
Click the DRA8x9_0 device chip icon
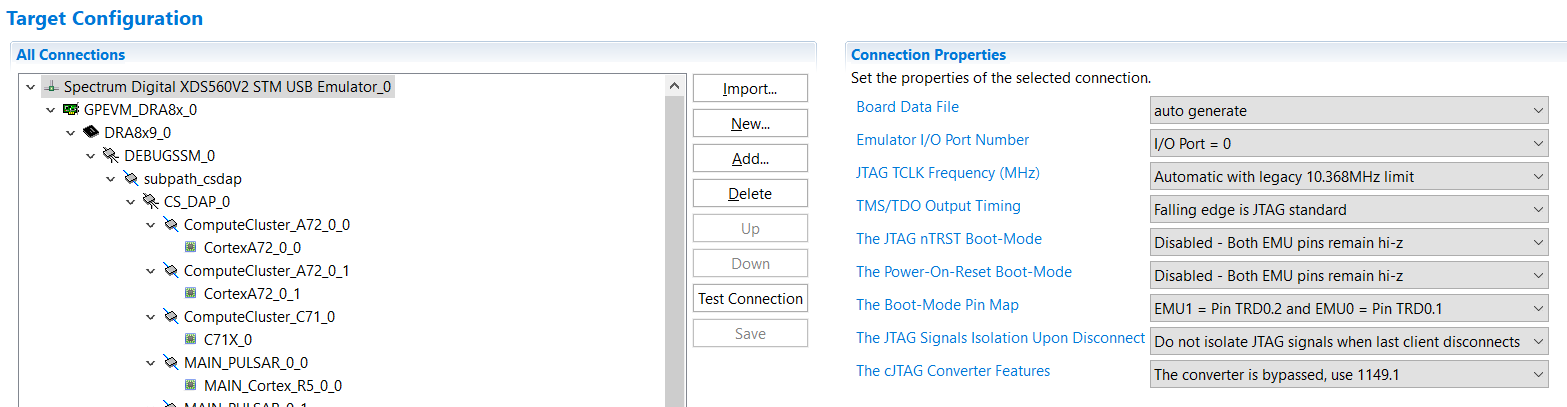(x=92, y=133)
